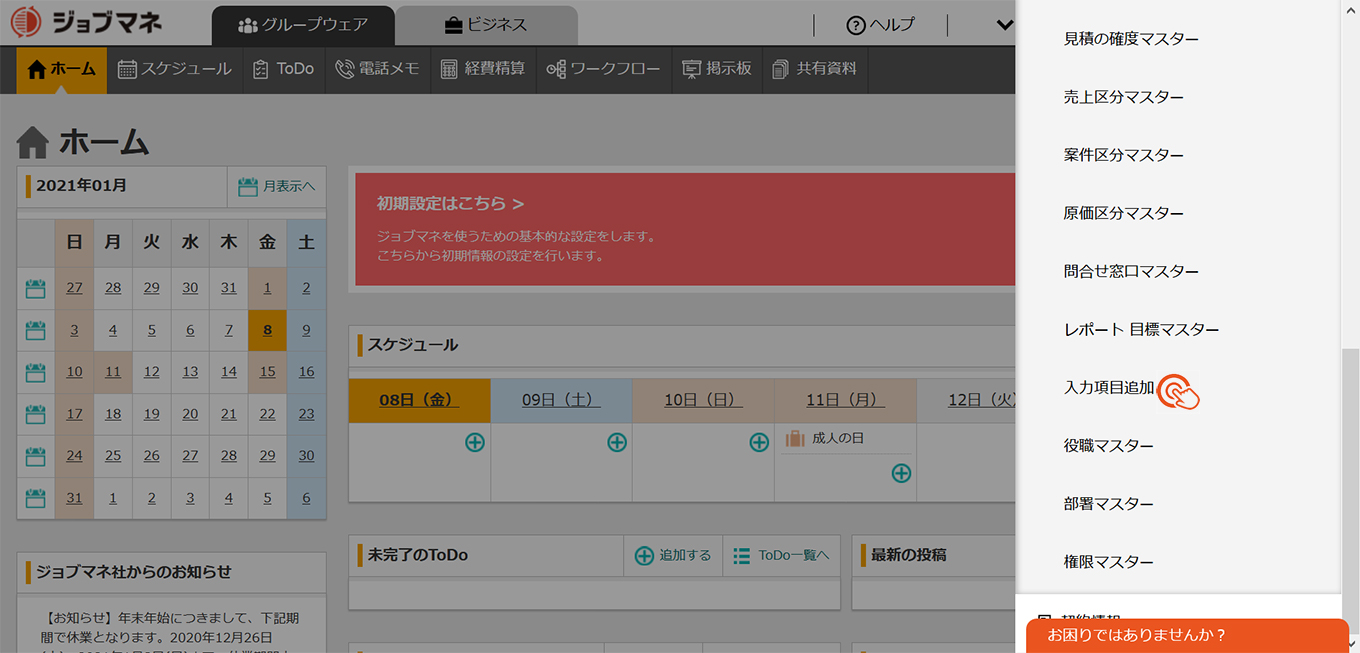
Task: Select date 15 in the mini calendar
Action: click(267, 372)
